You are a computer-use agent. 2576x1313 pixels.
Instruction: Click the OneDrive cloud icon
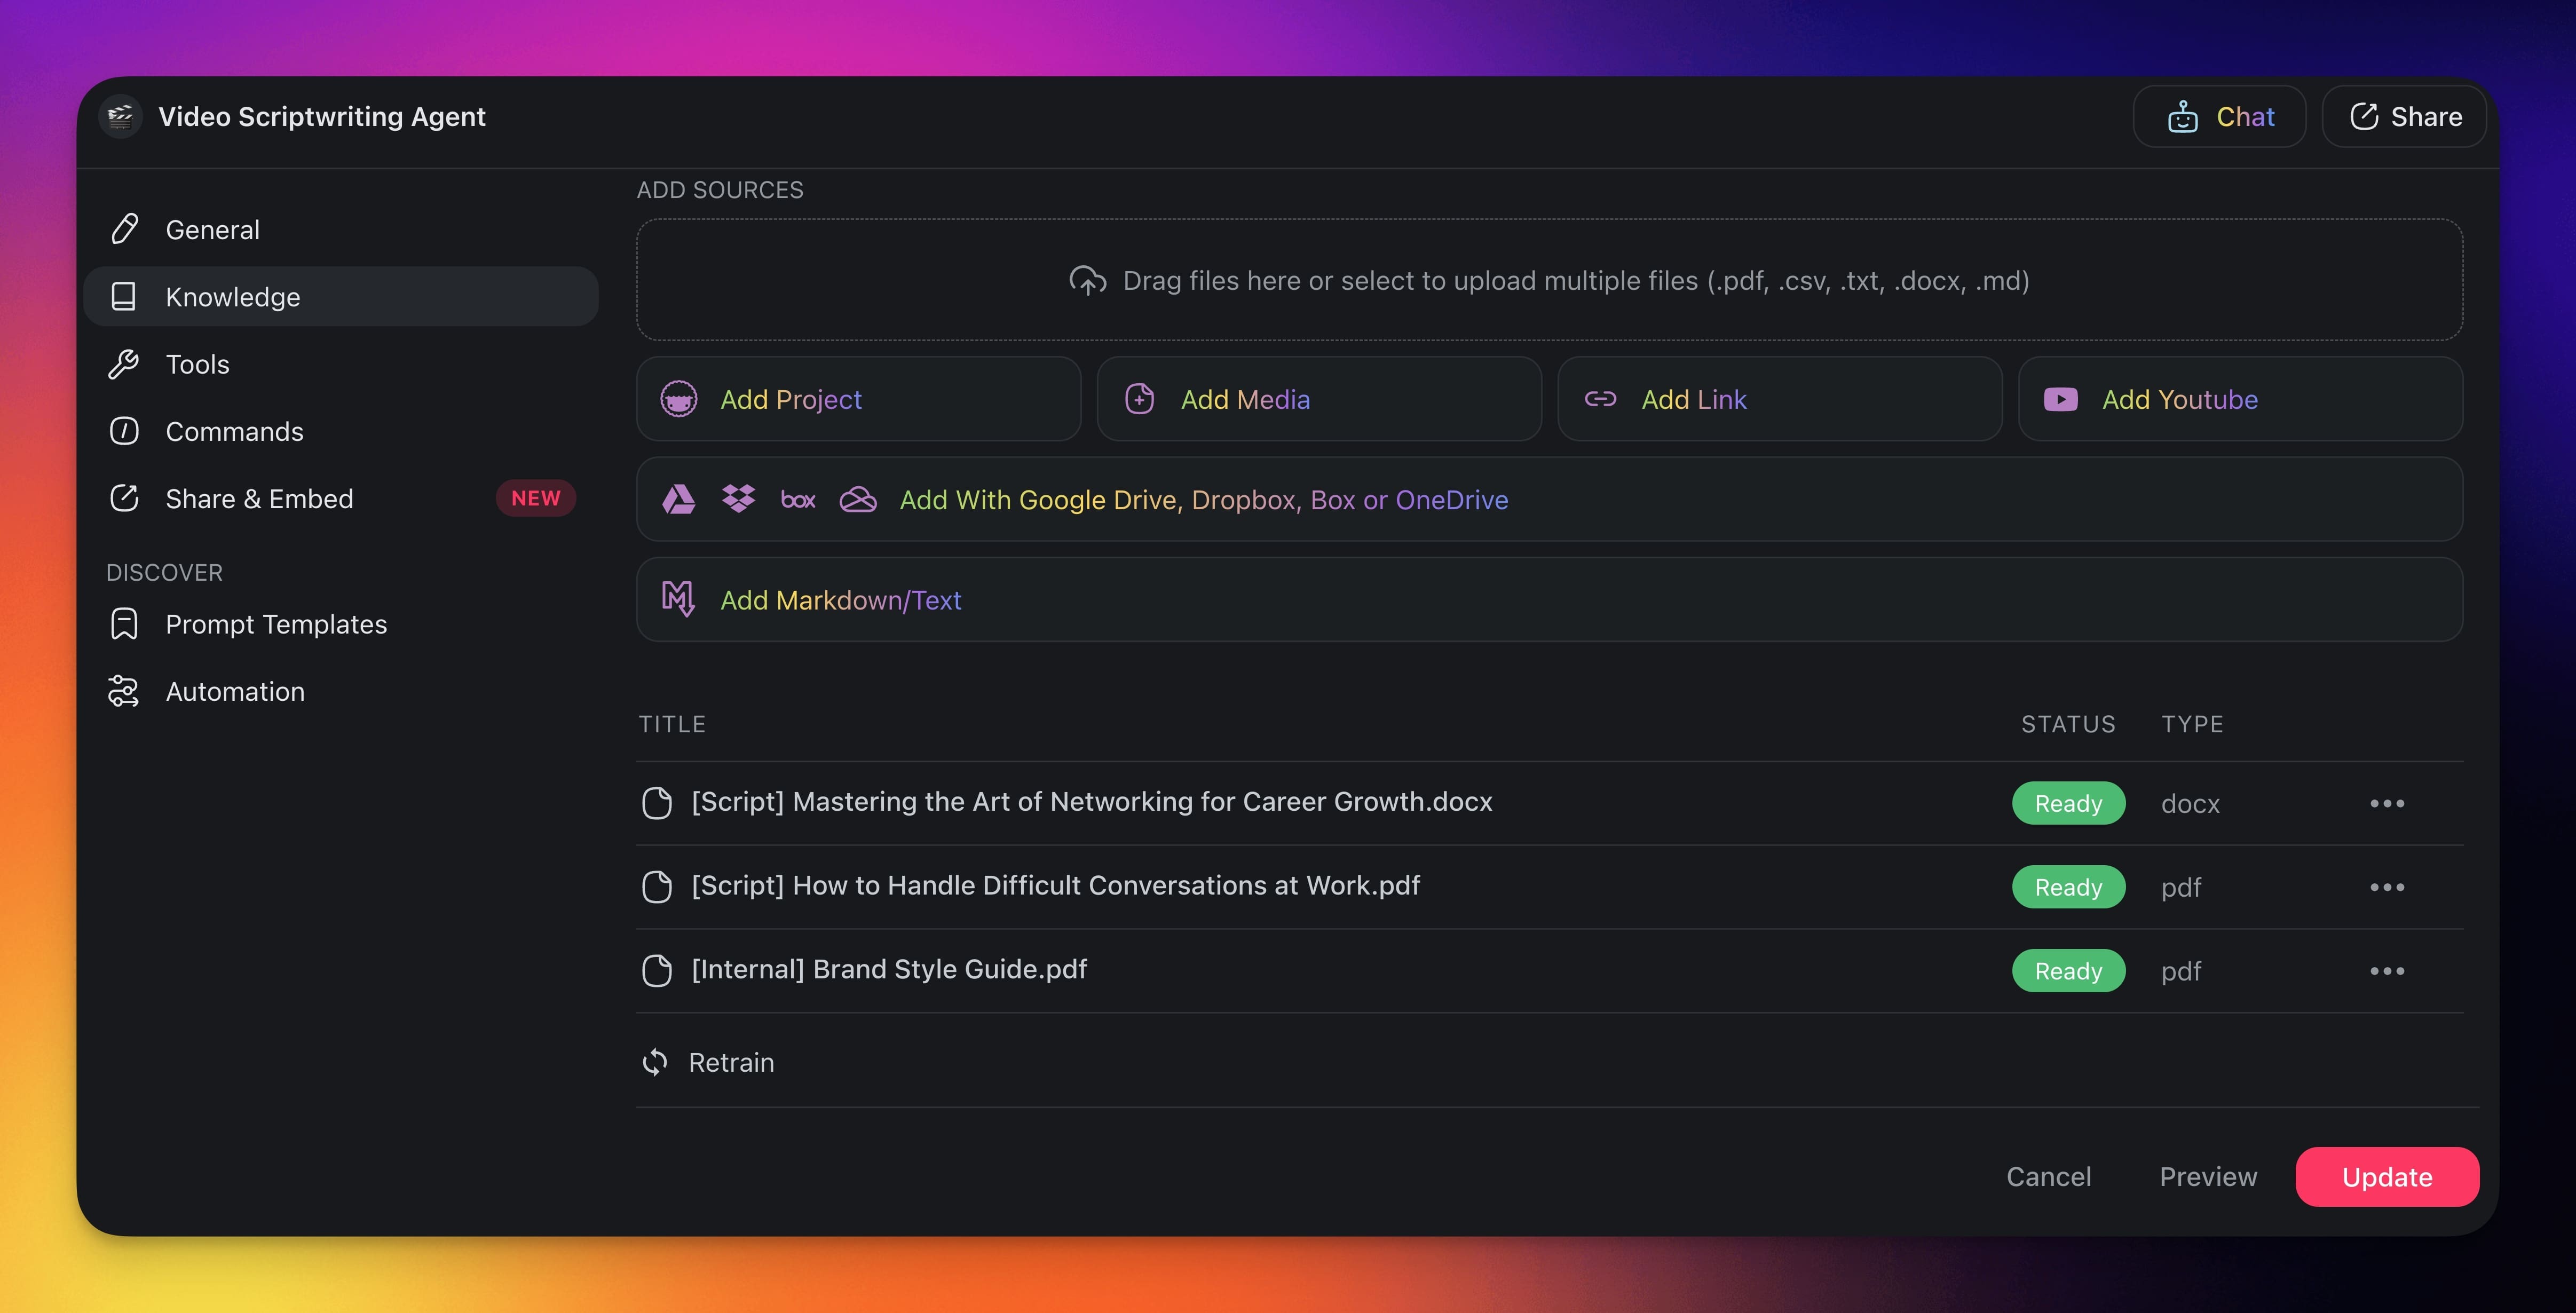858,499
